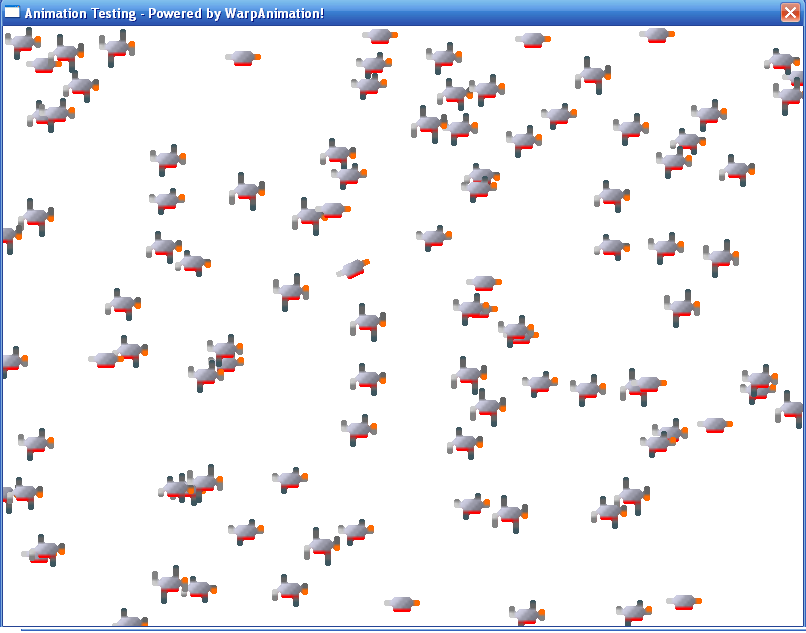The height and width of the screenshot is (633, 806).
Task: Pick the legless sprite directly below the tilted sprite
Action: [x=483, y=283]
